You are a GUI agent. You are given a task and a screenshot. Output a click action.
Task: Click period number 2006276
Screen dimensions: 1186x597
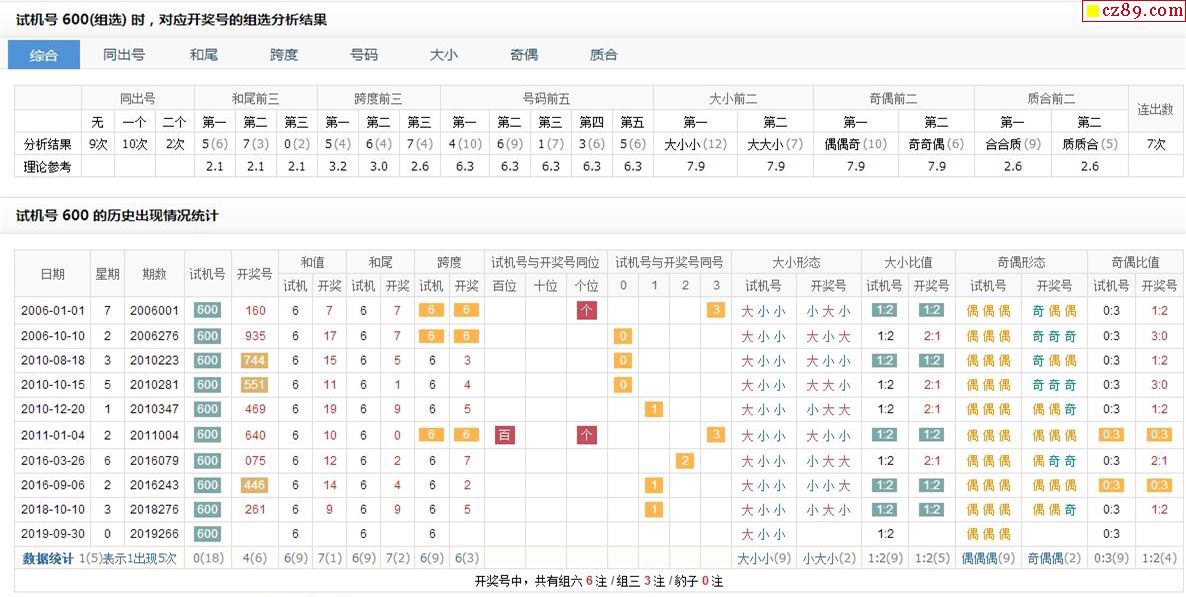pyautogui.click(x=154, y=335)
